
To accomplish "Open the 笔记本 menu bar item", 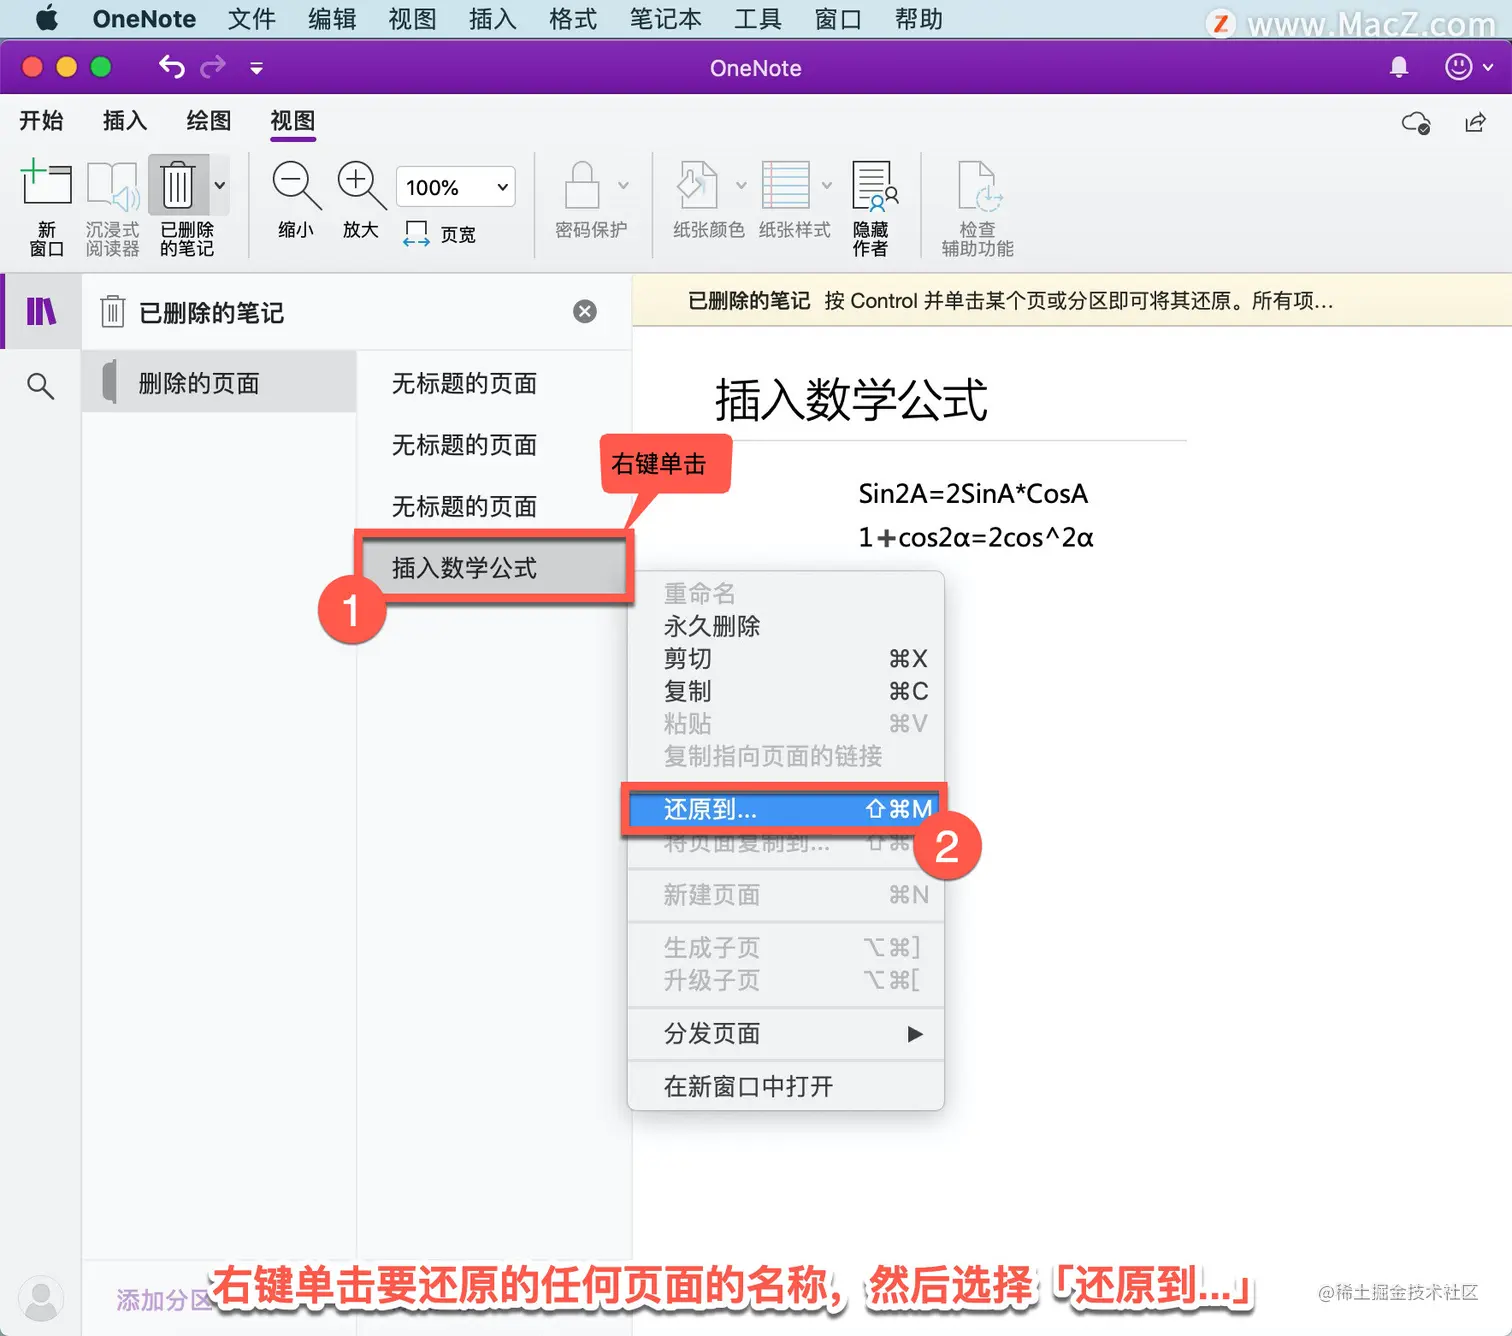I will (665, 19).
